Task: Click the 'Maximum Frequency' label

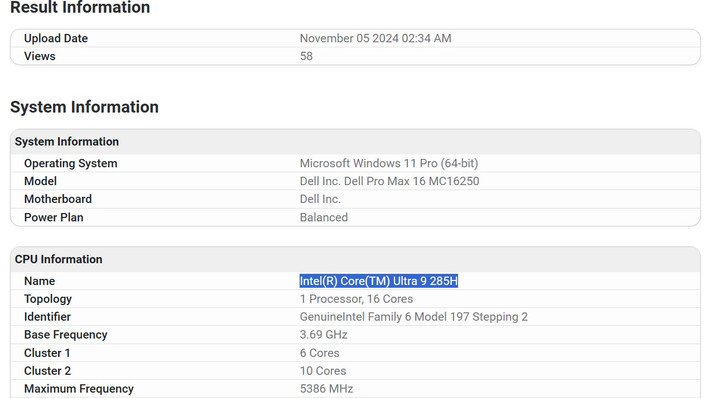Action: 79,389
